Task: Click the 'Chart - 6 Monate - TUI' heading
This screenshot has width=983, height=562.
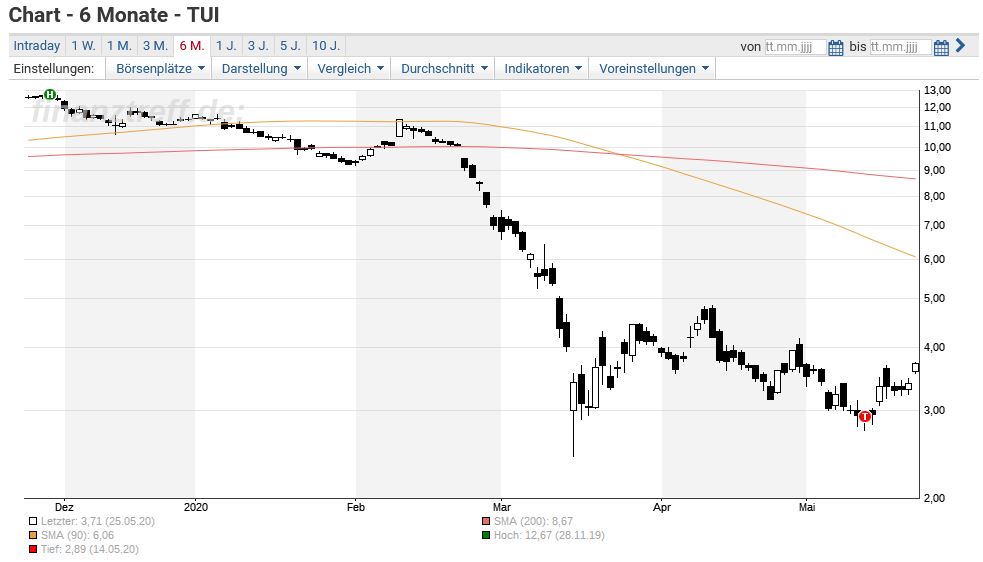Action: [114, 14]
